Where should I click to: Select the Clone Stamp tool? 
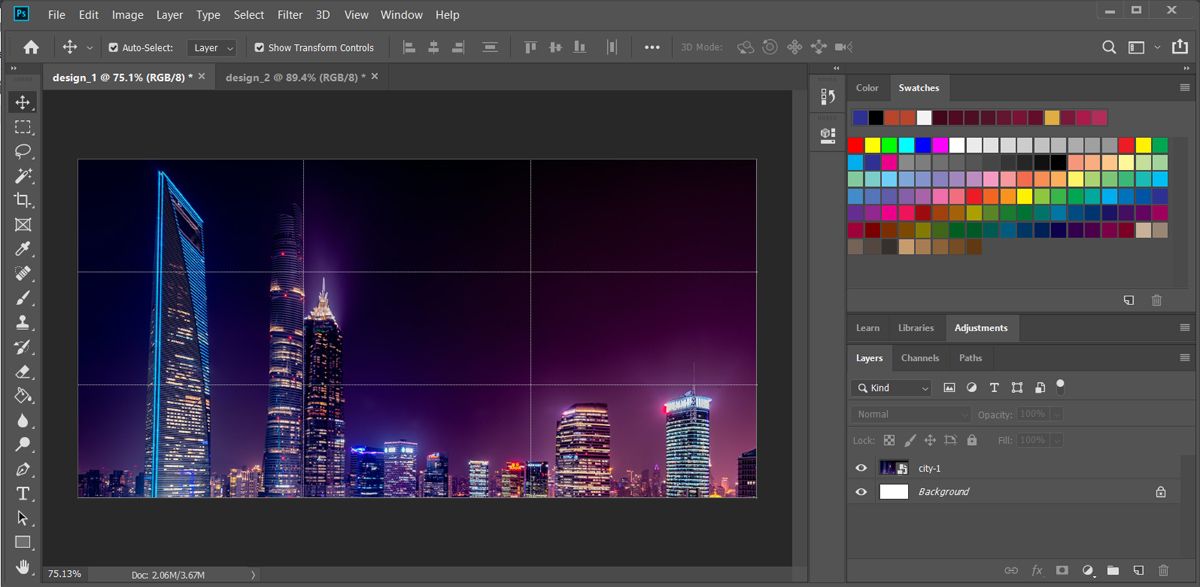point(24,322)
